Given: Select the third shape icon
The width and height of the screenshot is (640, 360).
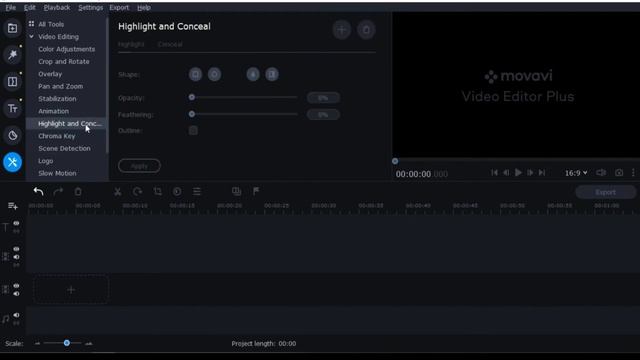Looking at the screenshot, I should click(253, 74).
